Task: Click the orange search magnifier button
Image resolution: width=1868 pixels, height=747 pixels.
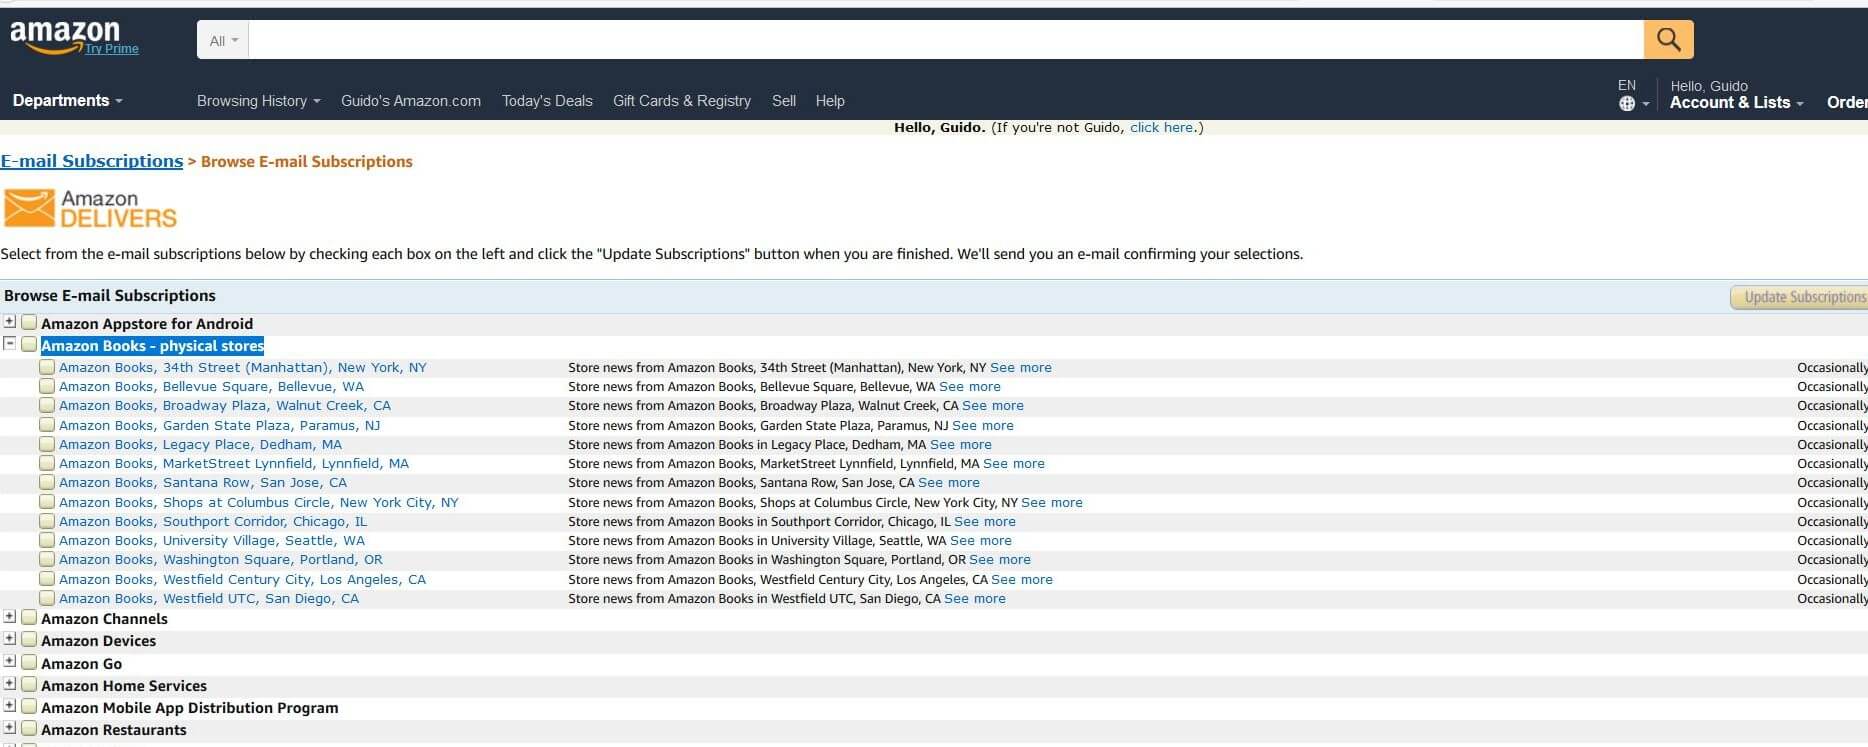Action: (x=1668, y=40)
